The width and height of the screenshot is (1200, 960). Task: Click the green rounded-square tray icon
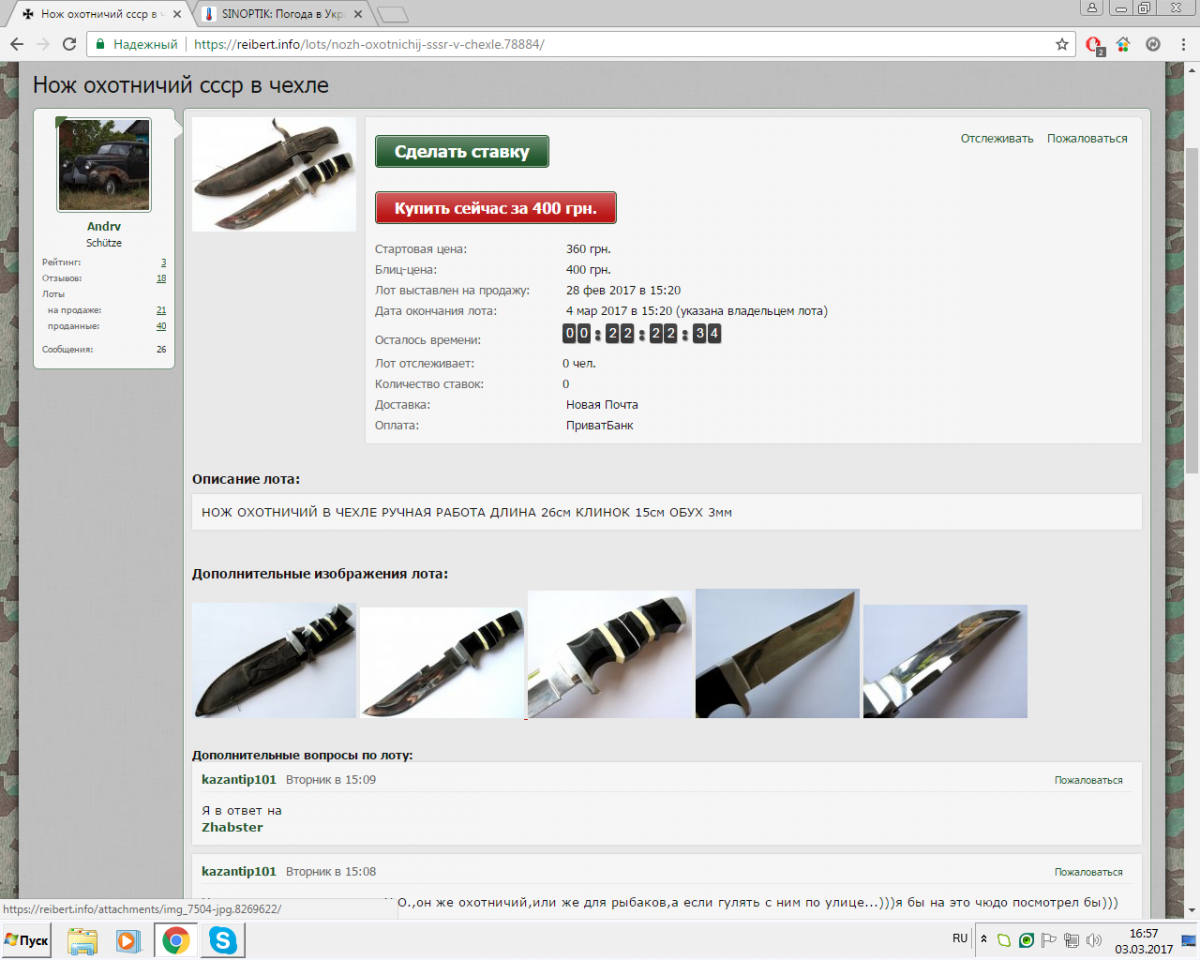point(1005,940)
